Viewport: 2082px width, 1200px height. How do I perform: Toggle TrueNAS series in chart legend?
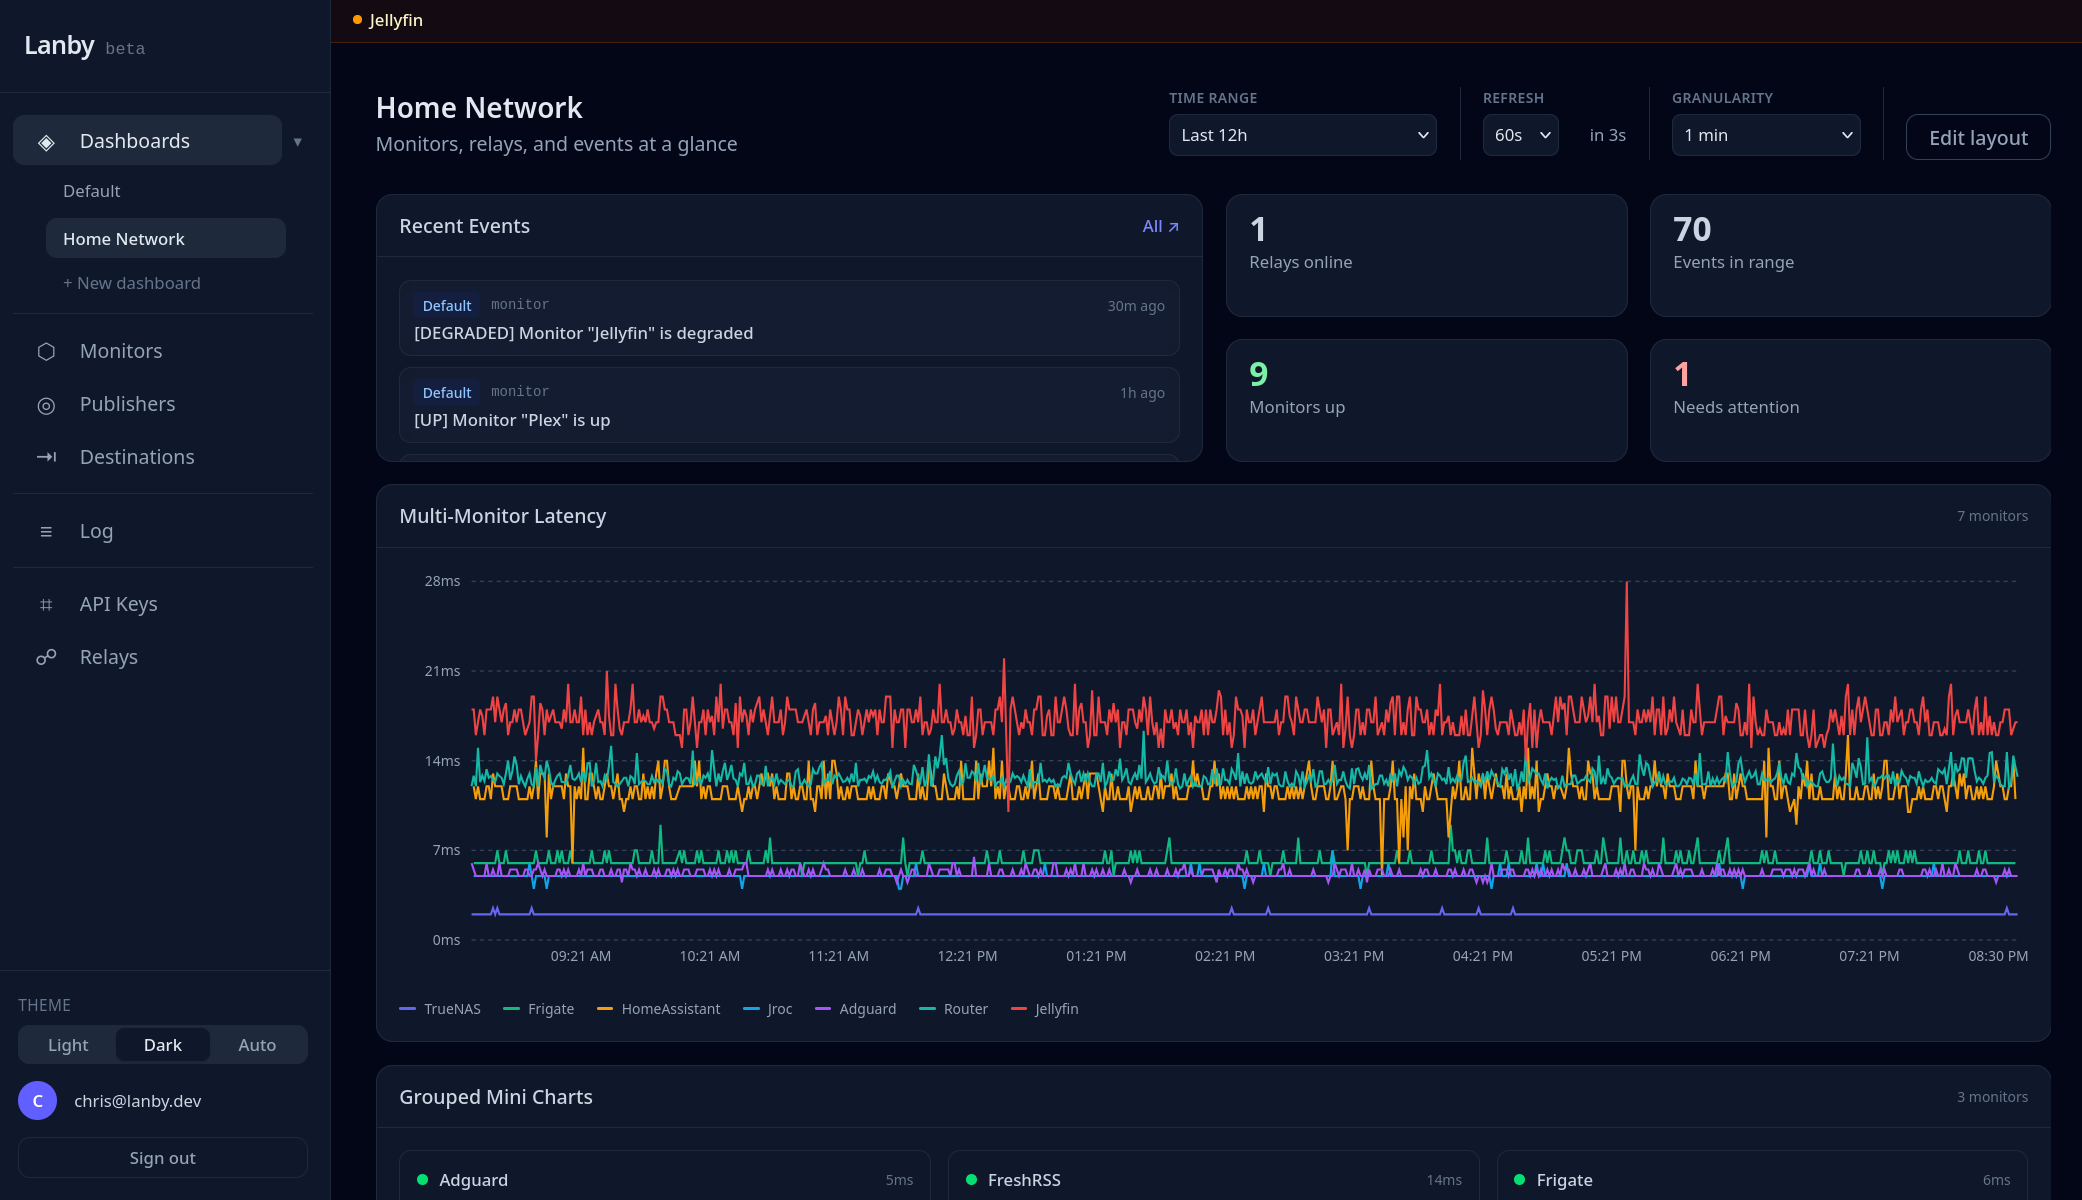tap(440, 1009)
